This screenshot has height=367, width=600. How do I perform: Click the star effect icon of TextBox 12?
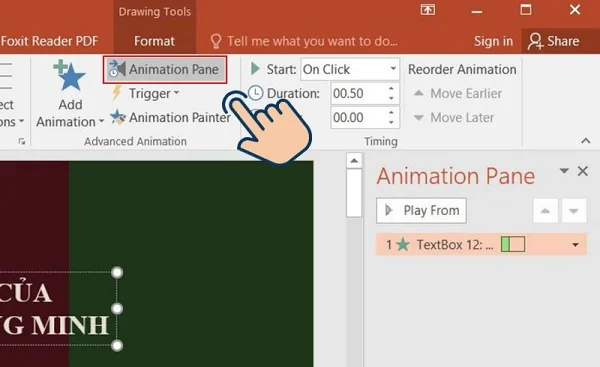tap(403, 244)
